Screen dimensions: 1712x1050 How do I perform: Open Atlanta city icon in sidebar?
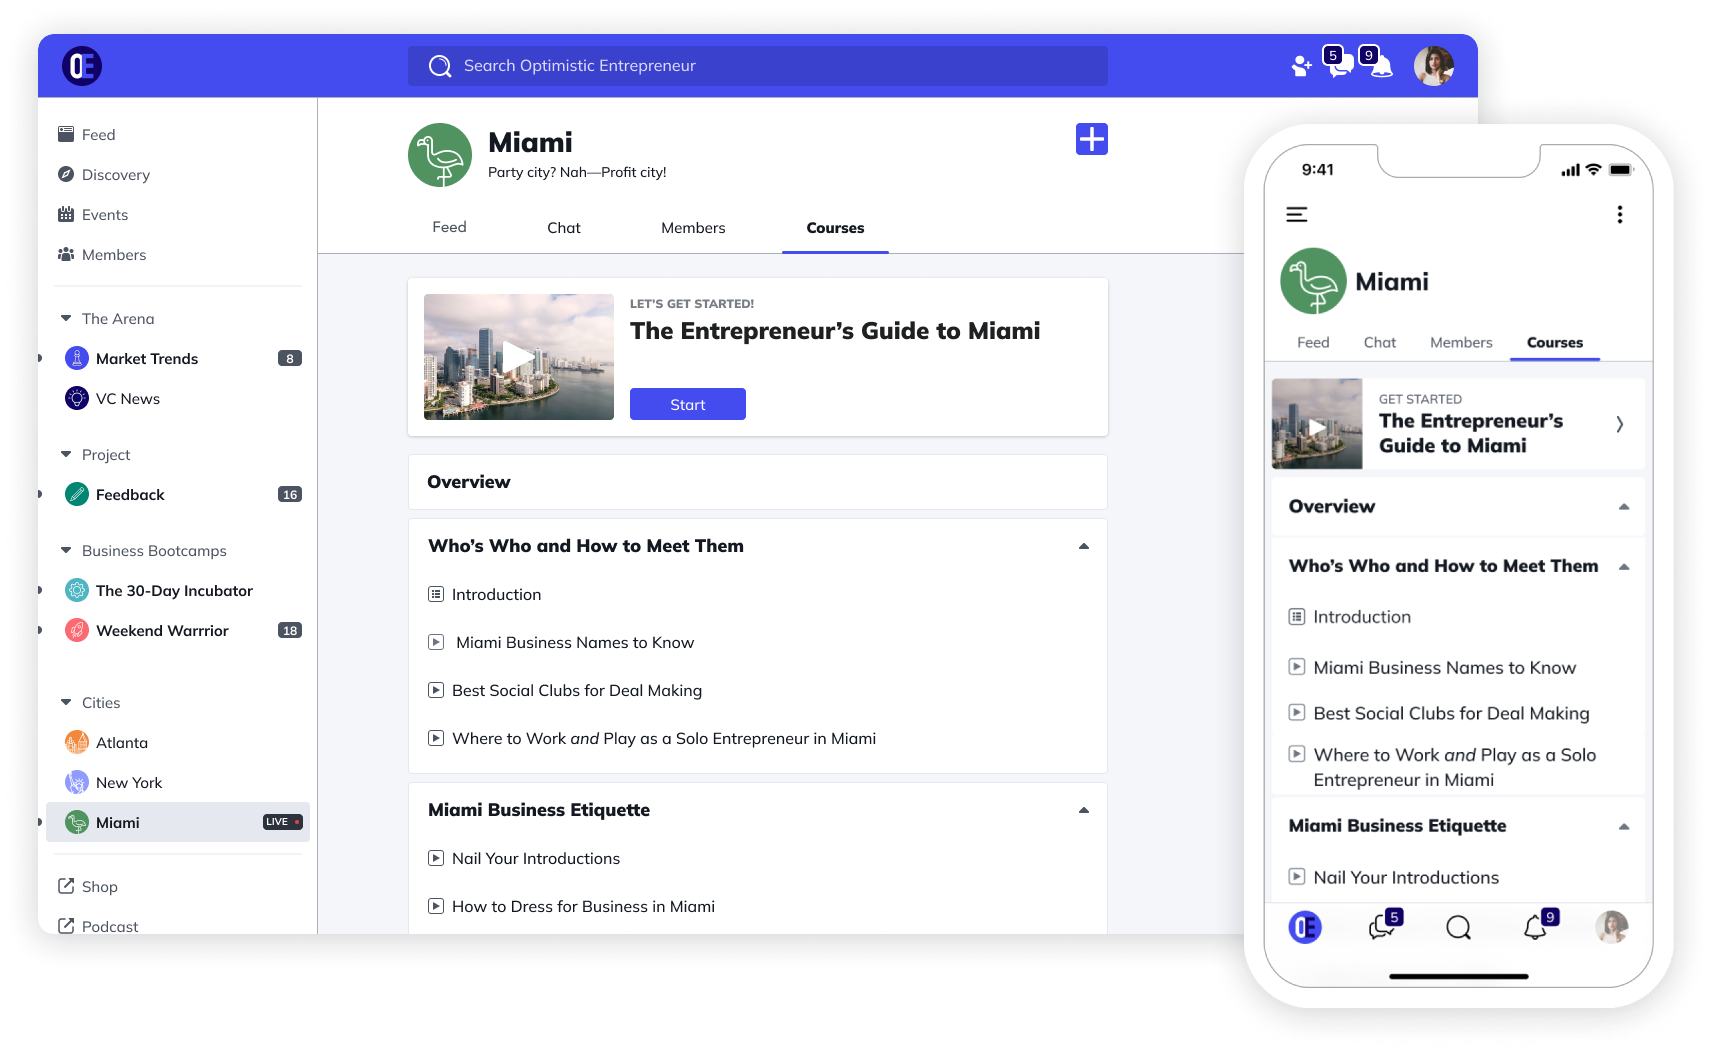(77, 742)
